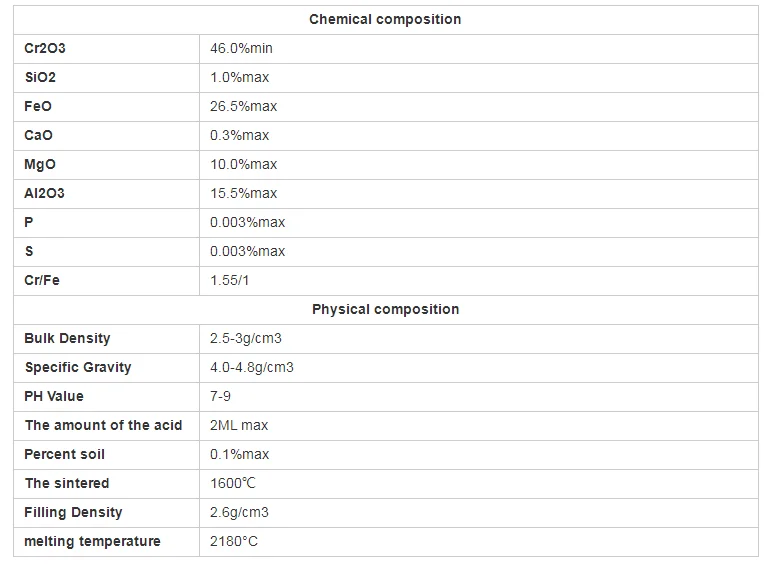Click the MgO 10.0%max value

[x=243, y=164]
